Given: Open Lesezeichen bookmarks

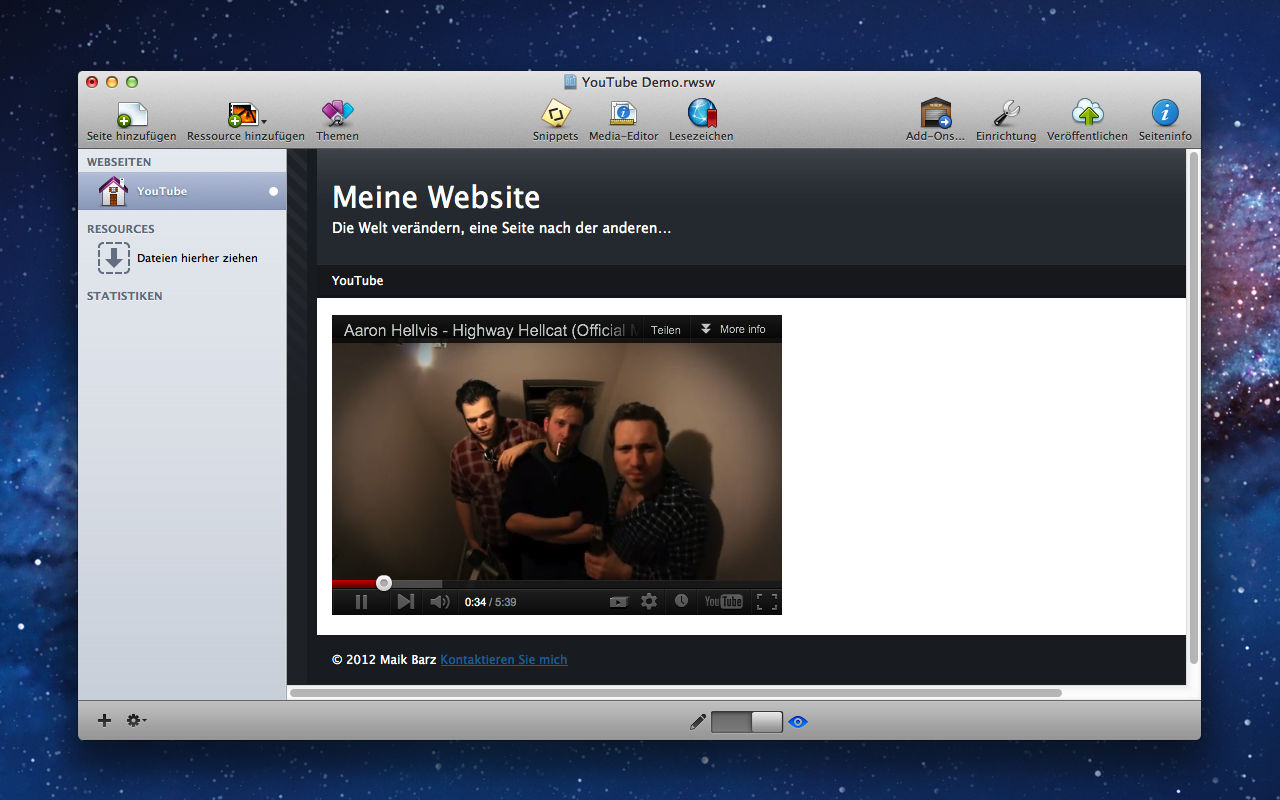Looking at the screenshot, I should (701, 122).
